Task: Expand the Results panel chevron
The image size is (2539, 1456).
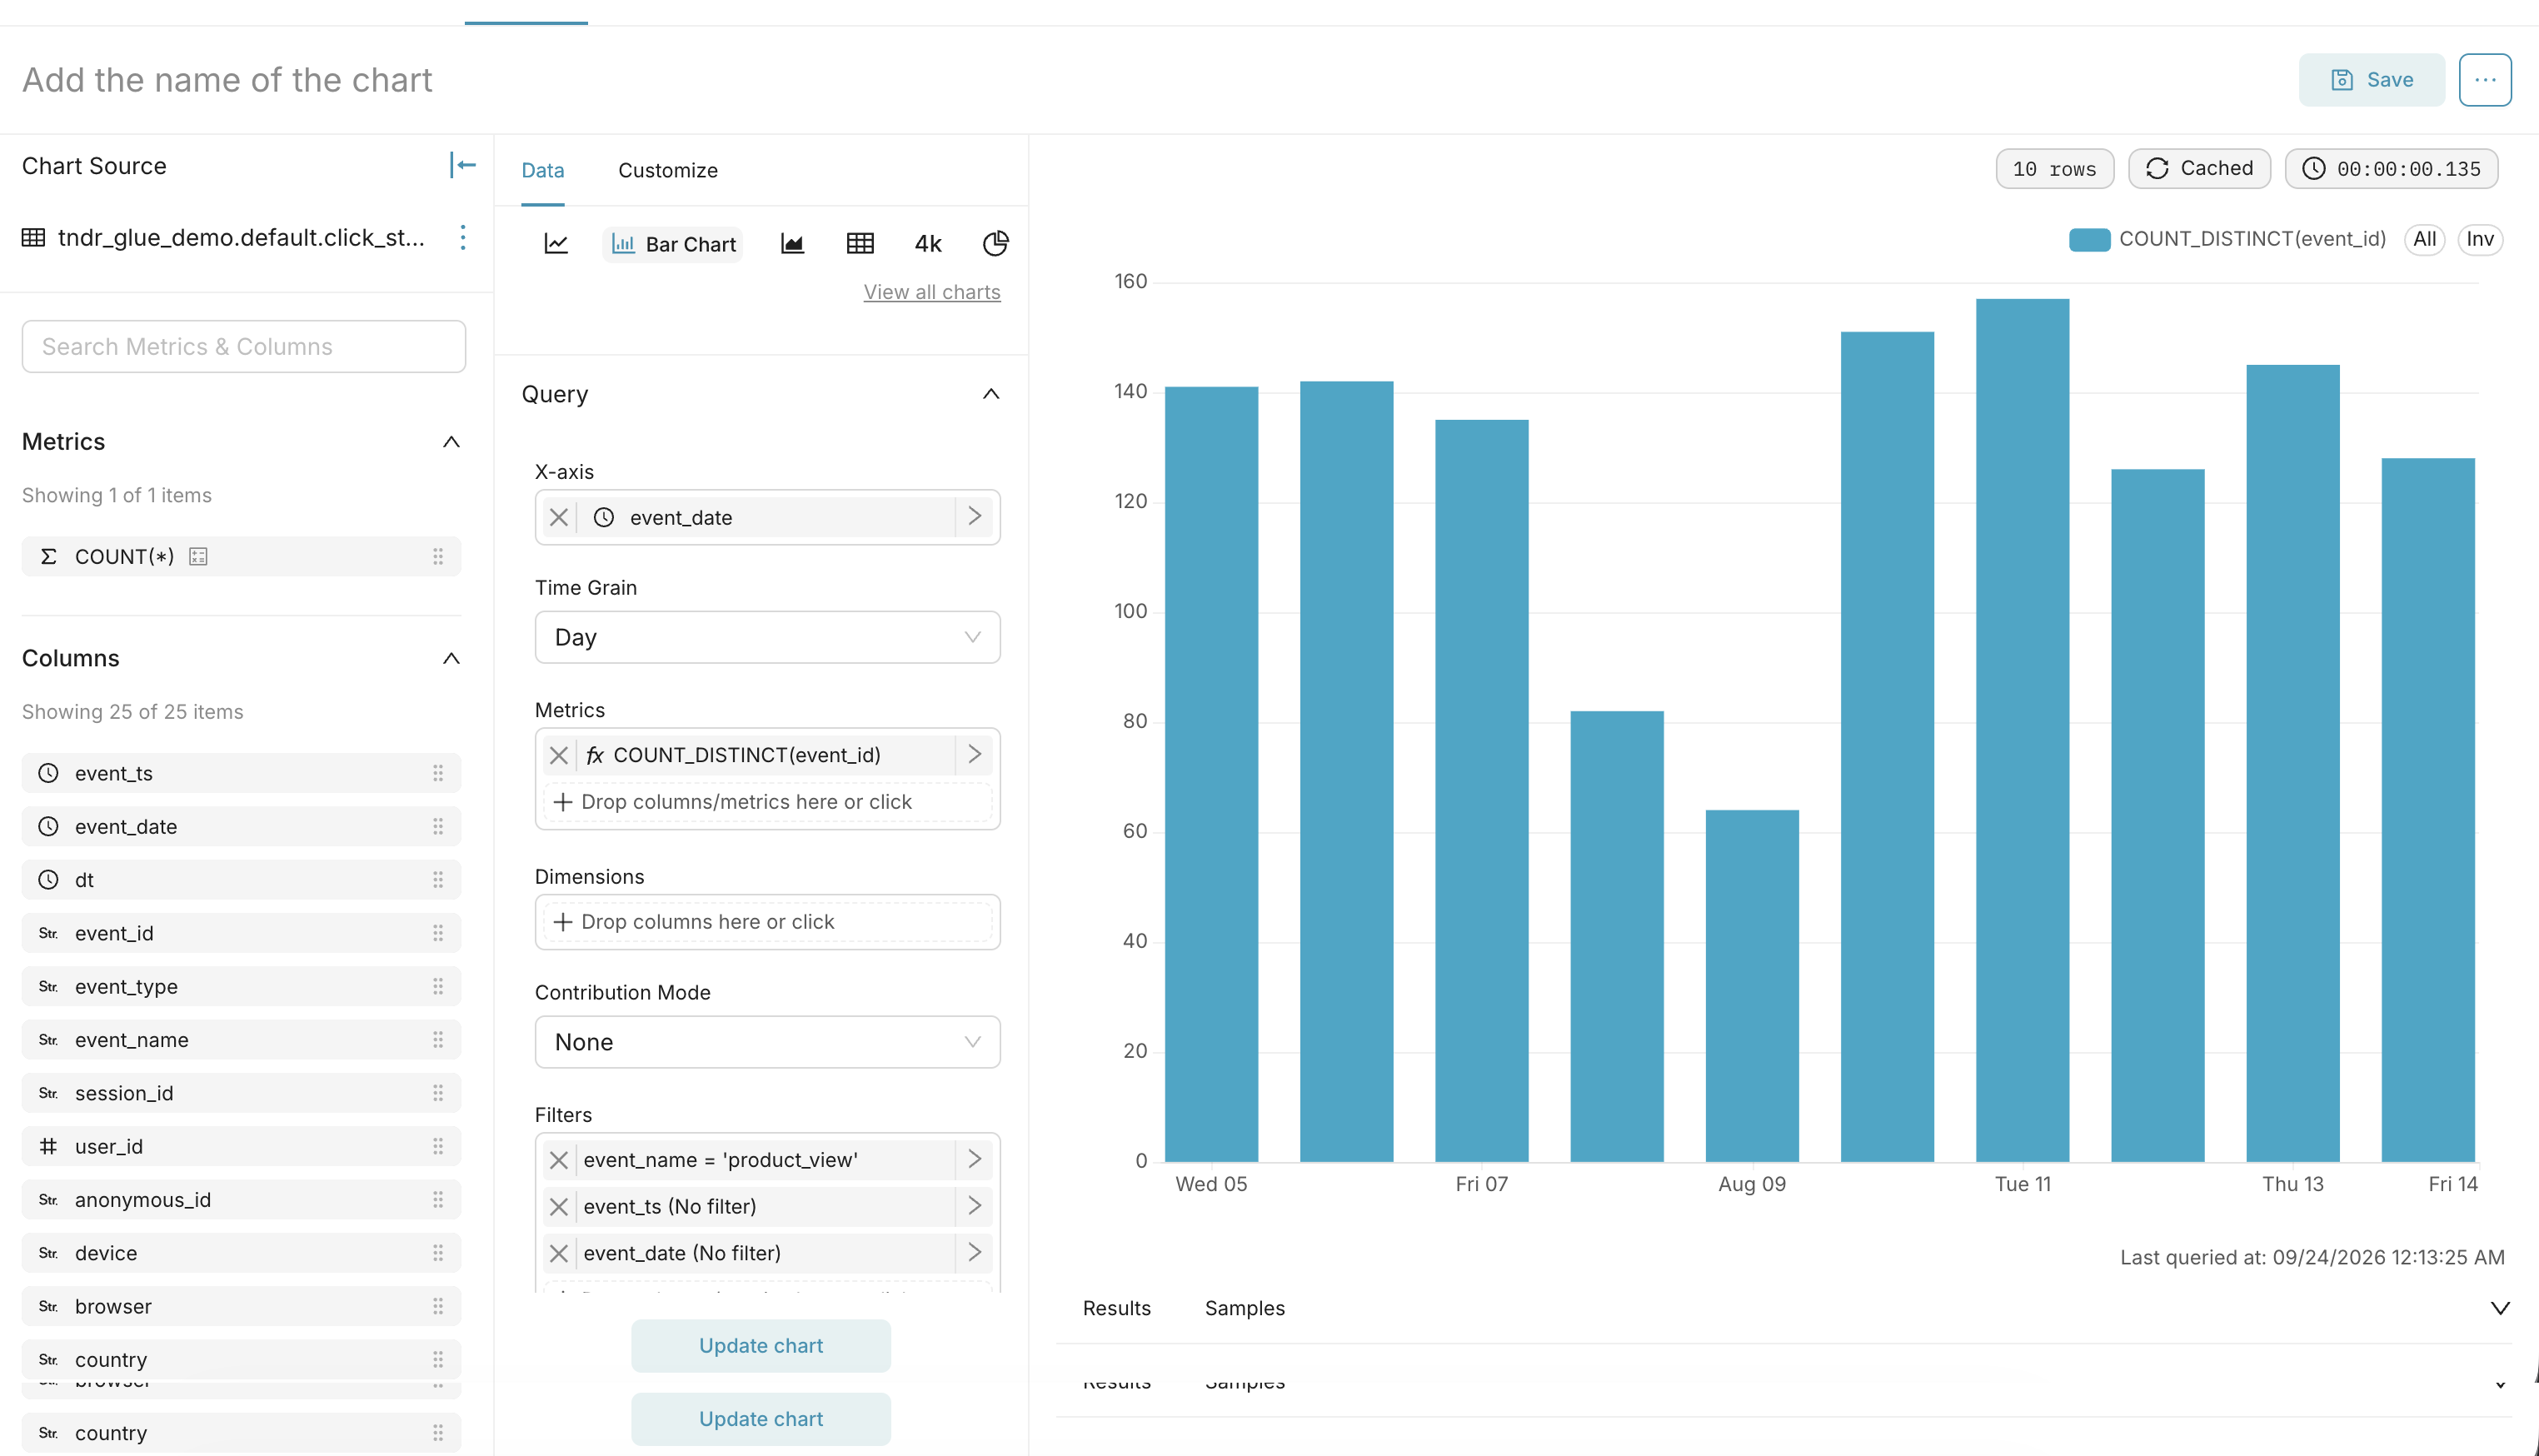Action: pyautogui.click(x=2500, y=1308)
